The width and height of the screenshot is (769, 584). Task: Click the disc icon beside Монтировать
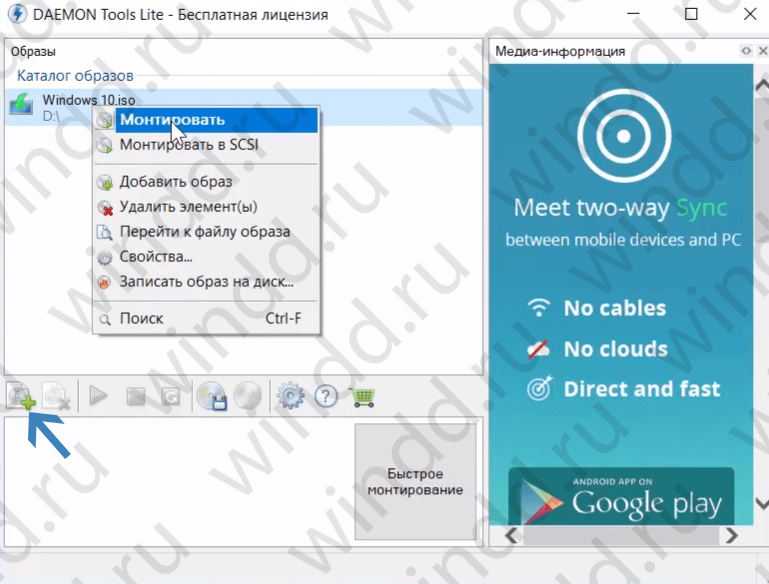(x=104, y=120)
